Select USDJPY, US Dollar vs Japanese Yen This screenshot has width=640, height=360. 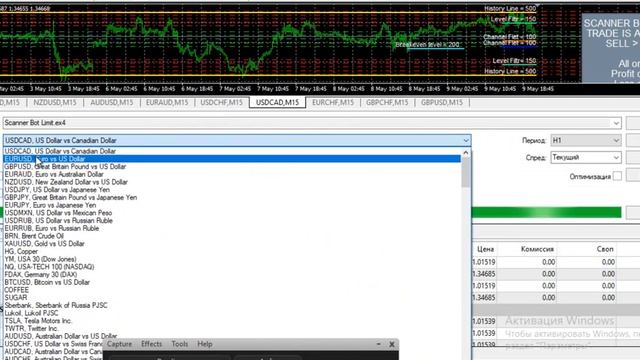(x=232, y=190)
